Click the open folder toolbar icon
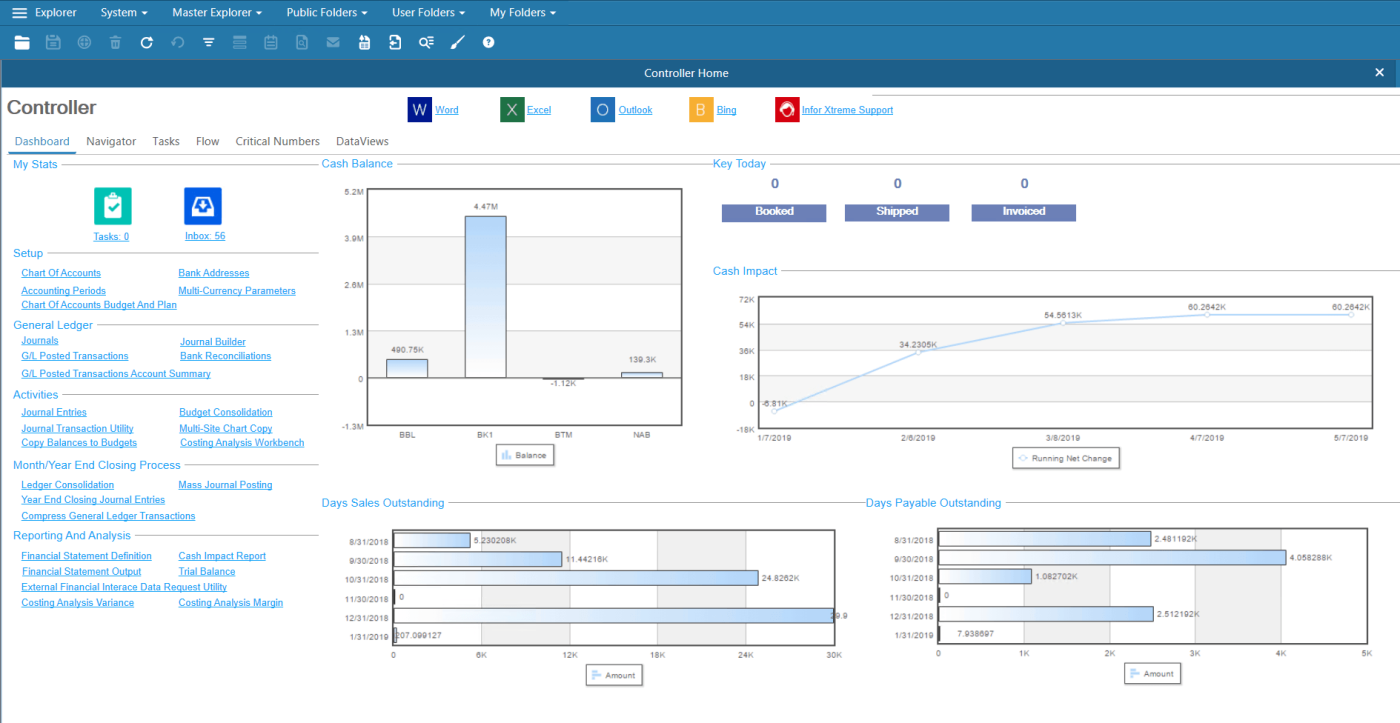 tap(22, 42)
